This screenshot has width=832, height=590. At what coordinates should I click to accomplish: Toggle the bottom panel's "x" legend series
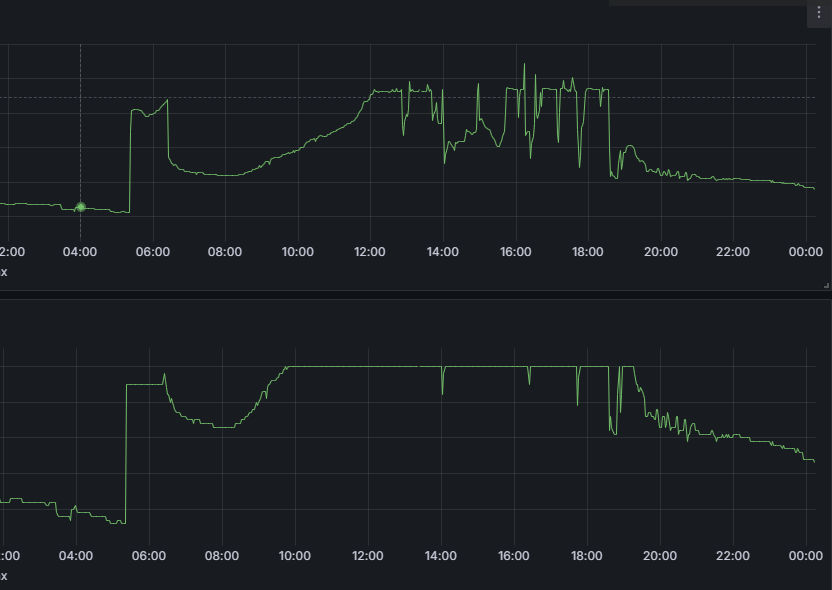tap(4, 576)
